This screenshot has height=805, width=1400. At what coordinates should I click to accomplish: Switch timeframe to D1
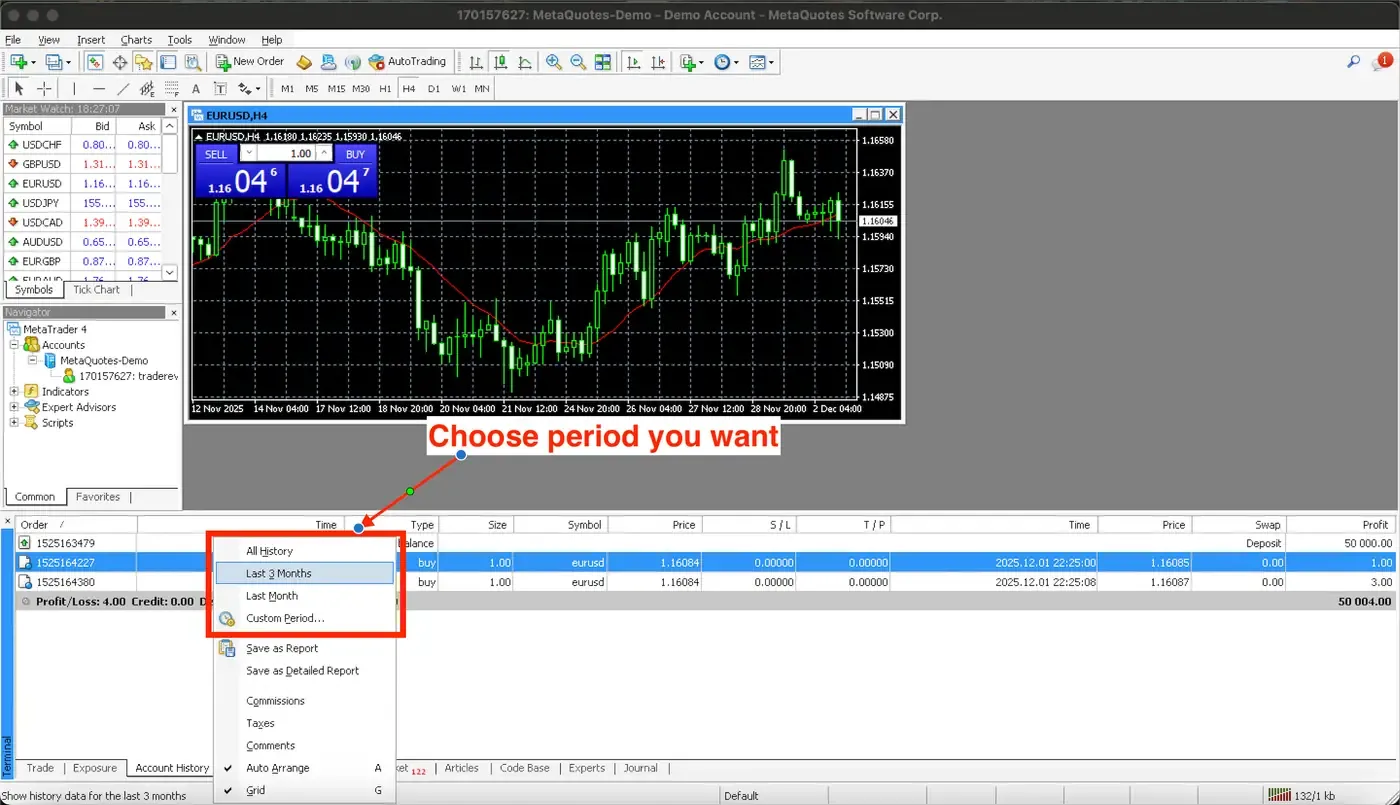coord(434,88)
